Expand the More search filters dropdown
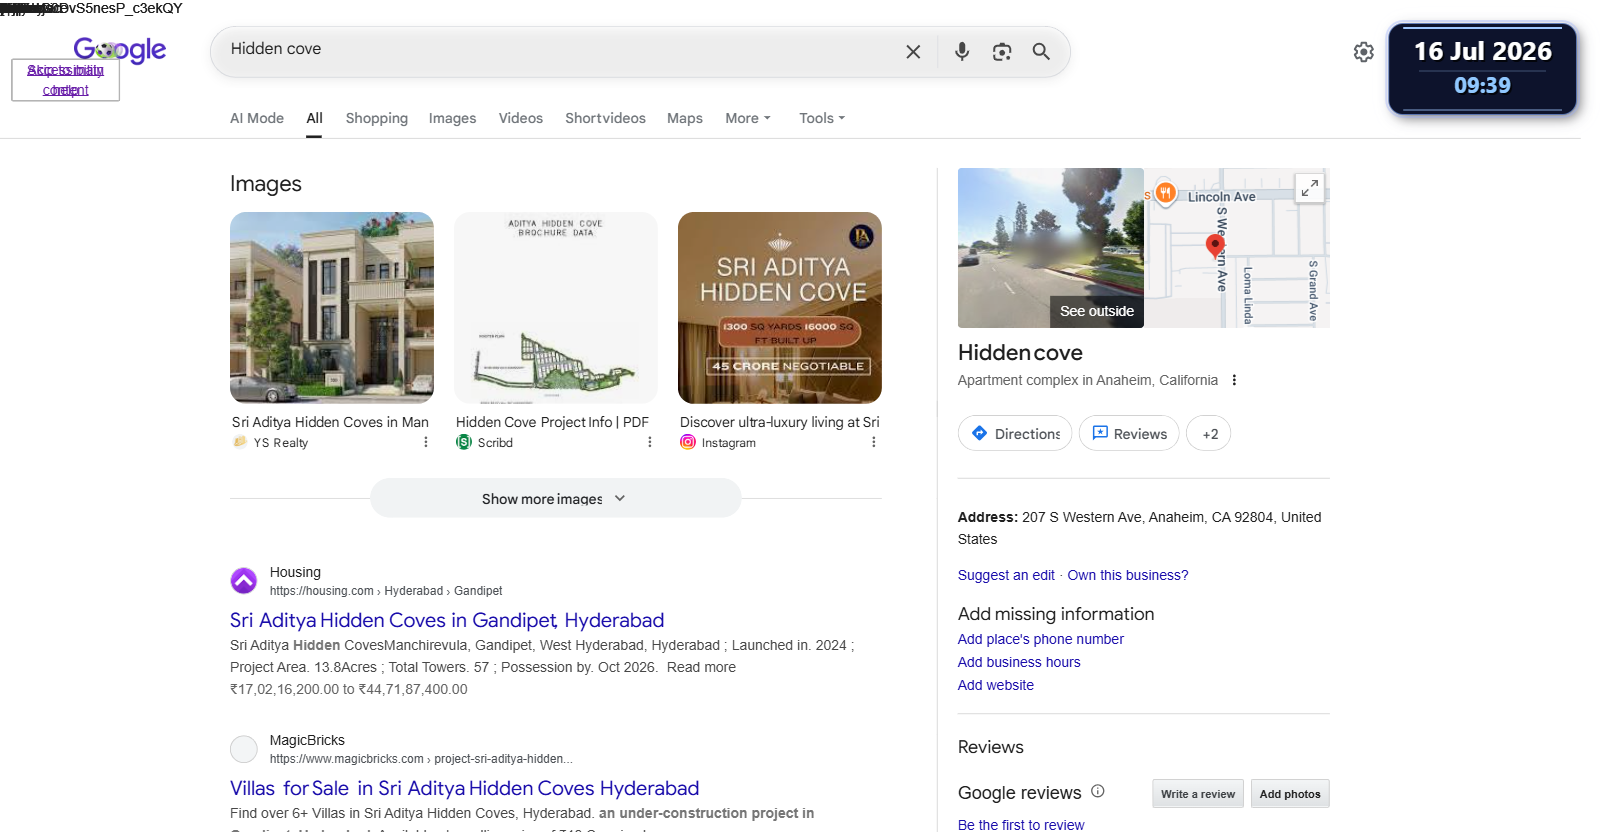 tap(748, 118)
